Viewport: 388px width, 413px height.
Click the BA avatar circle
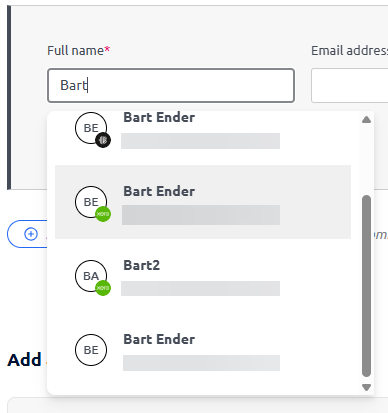pos(91,276)
